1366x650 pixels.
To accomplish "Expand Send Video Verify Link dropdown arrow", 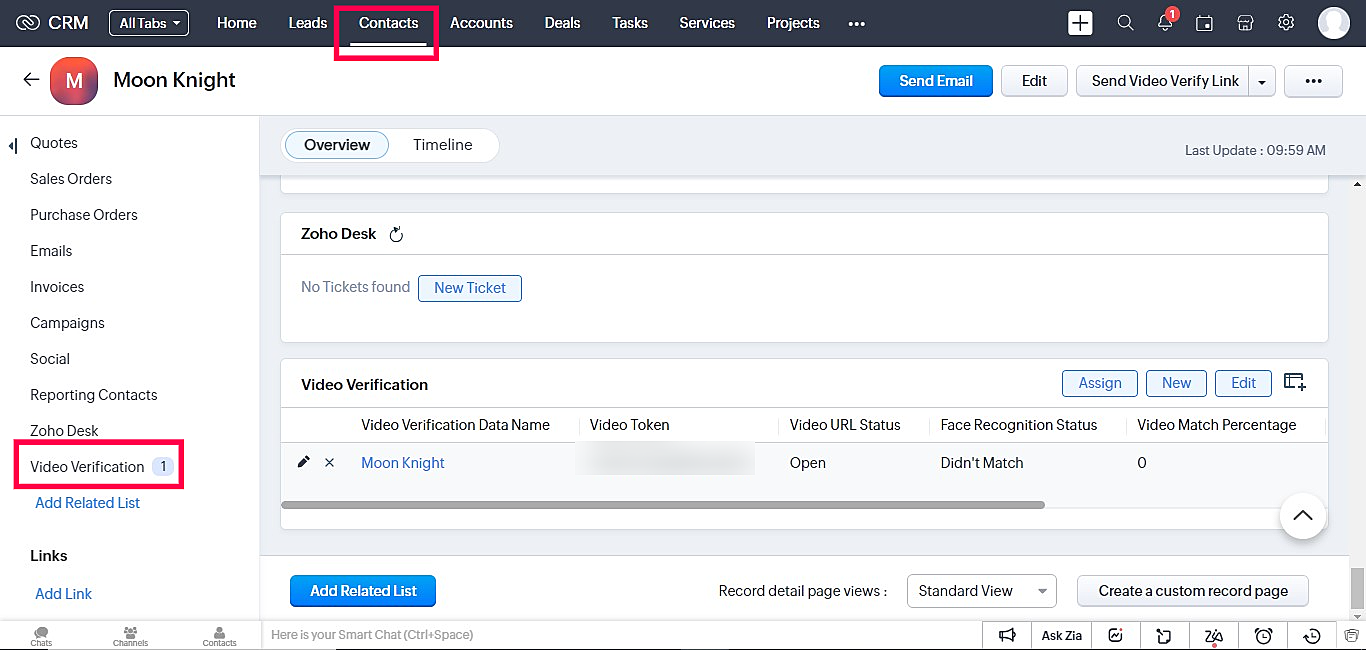I will point(1262,82).
